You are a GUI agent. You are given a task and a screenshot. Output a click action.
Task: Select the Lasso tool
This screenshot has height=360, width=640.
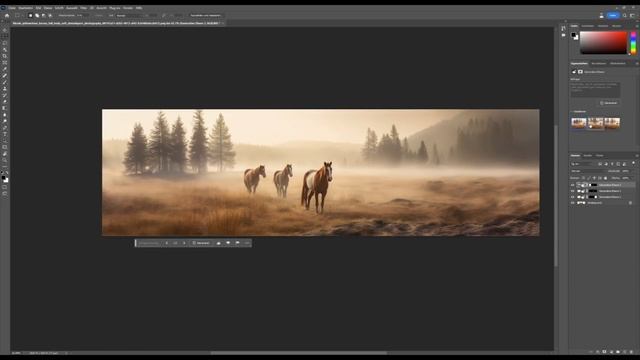[5, 43]
